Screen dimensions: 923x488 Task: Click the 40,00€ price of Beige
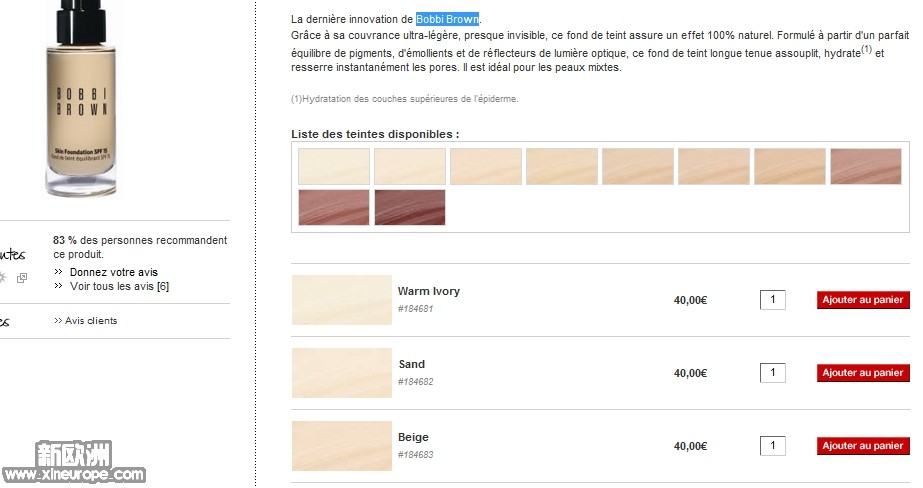point(690,446)
